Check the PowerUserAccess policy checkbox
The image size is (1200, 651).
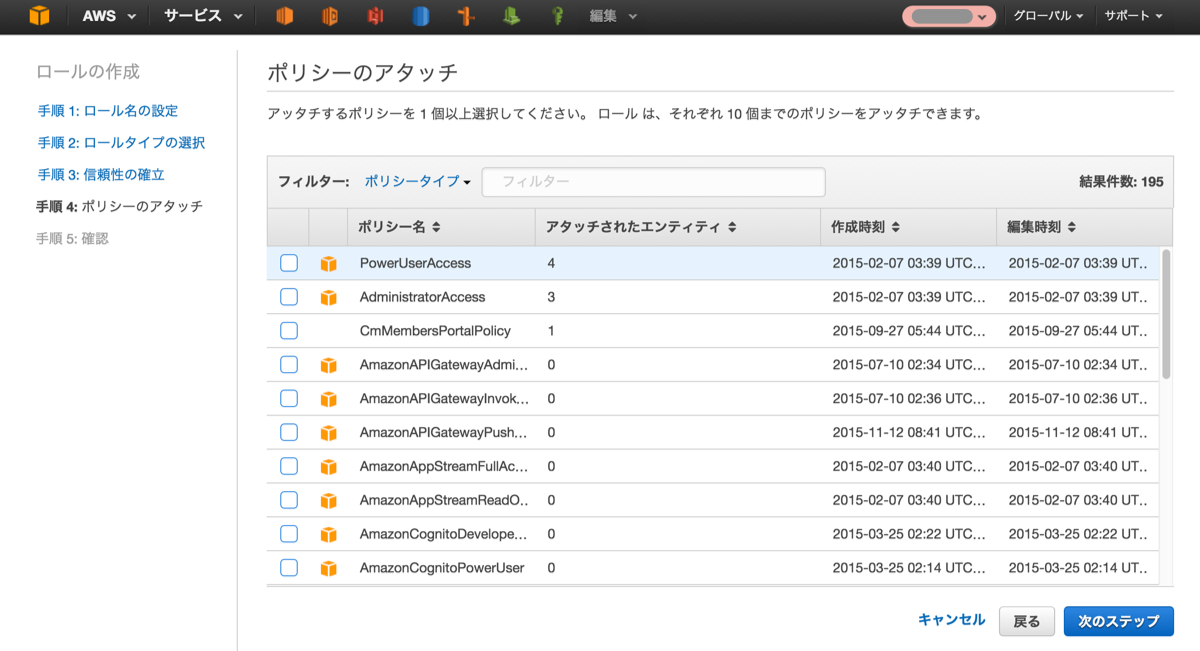pyautogui.click(x=289, y=263)
